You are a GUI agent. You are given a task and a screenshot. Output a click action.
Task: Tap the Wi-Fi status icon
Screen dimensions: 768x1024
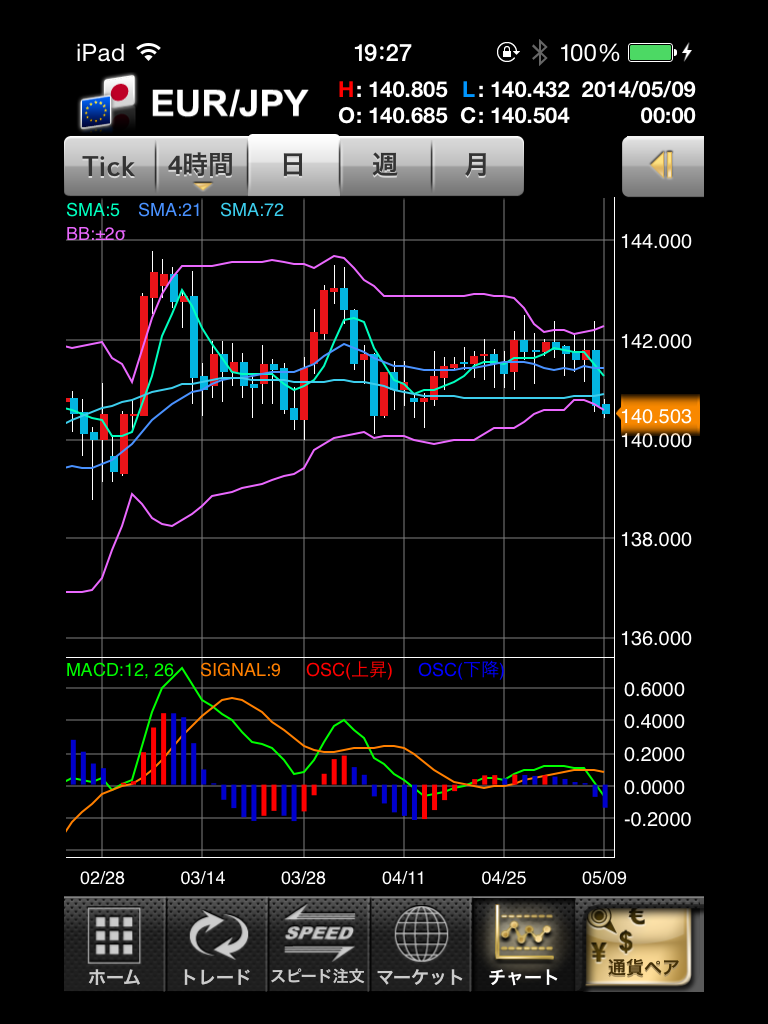(149, 52)
